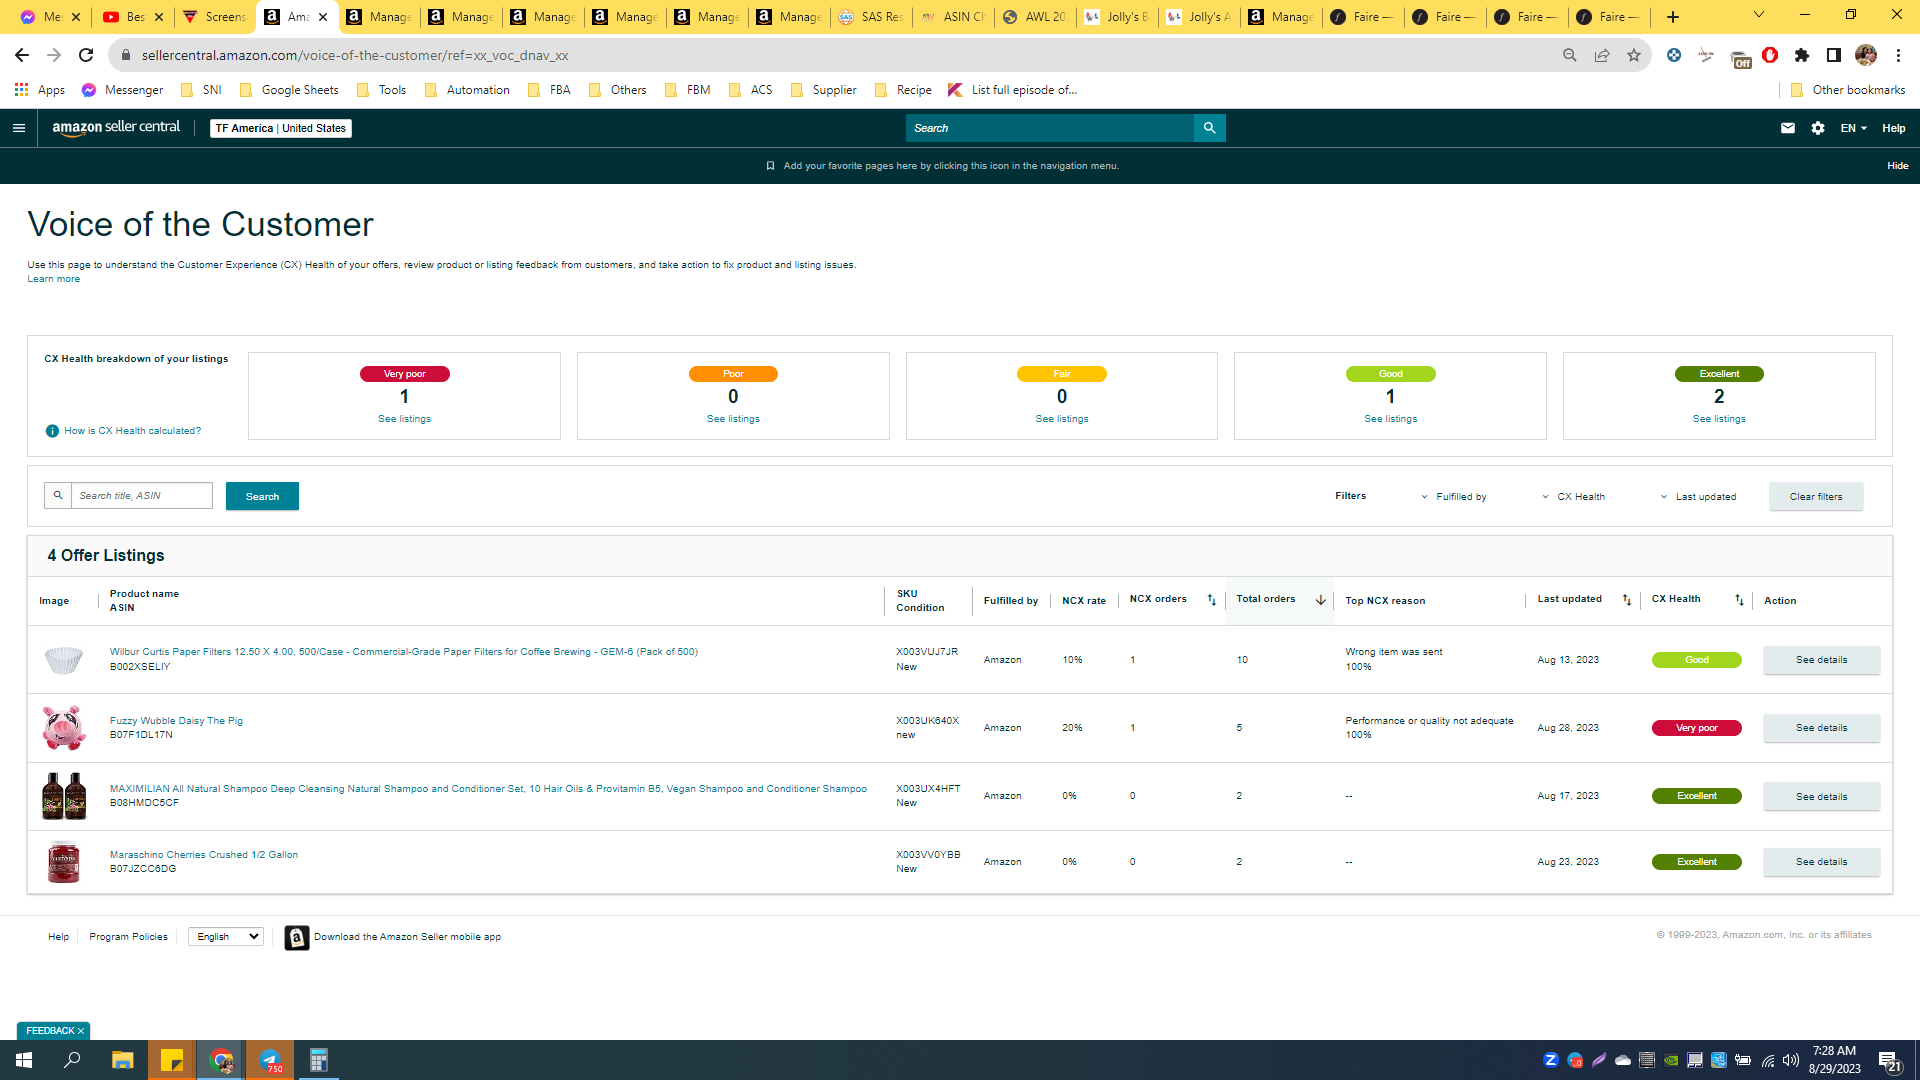The width and height of the screenshot is (1920, 1080).
Task: Open Chrome tab search dropdown
Action: click(x=1759, y=15)
